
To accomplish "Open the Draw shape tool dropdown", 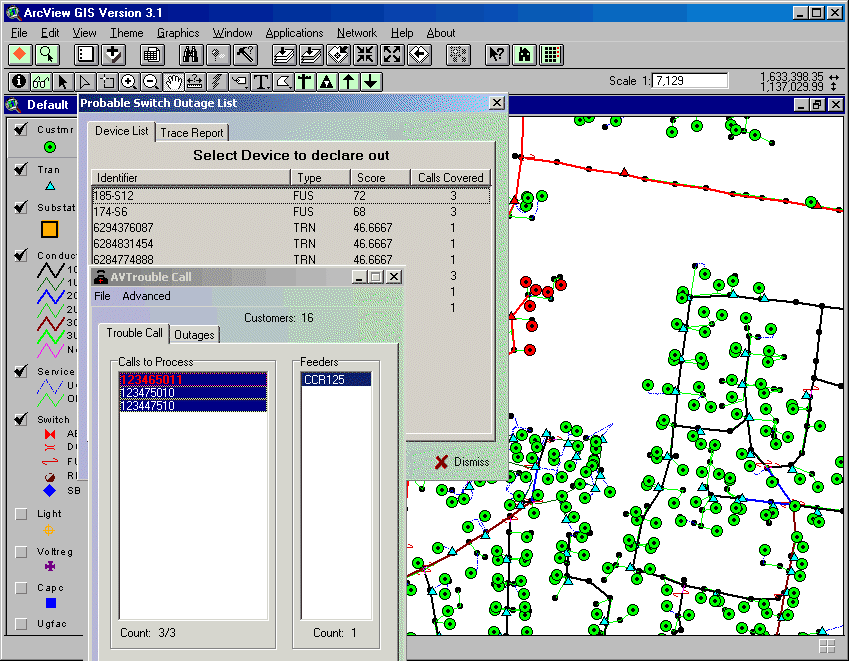I will (283, 82).
